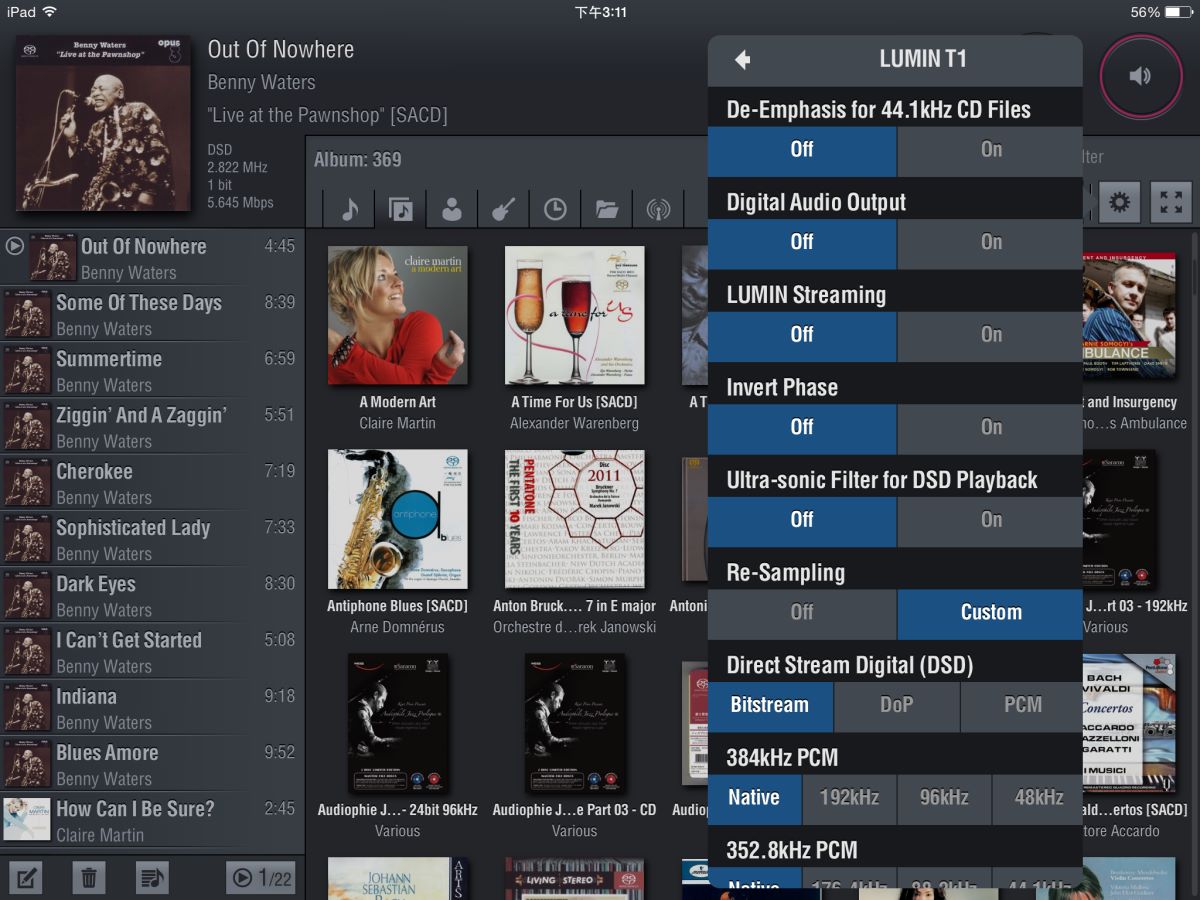Image resolution: width=1200 pixels, height=900 pixels.
Task: Set De-Emphasis for 44.1kHz to Off
Action: tap(802, 149)
